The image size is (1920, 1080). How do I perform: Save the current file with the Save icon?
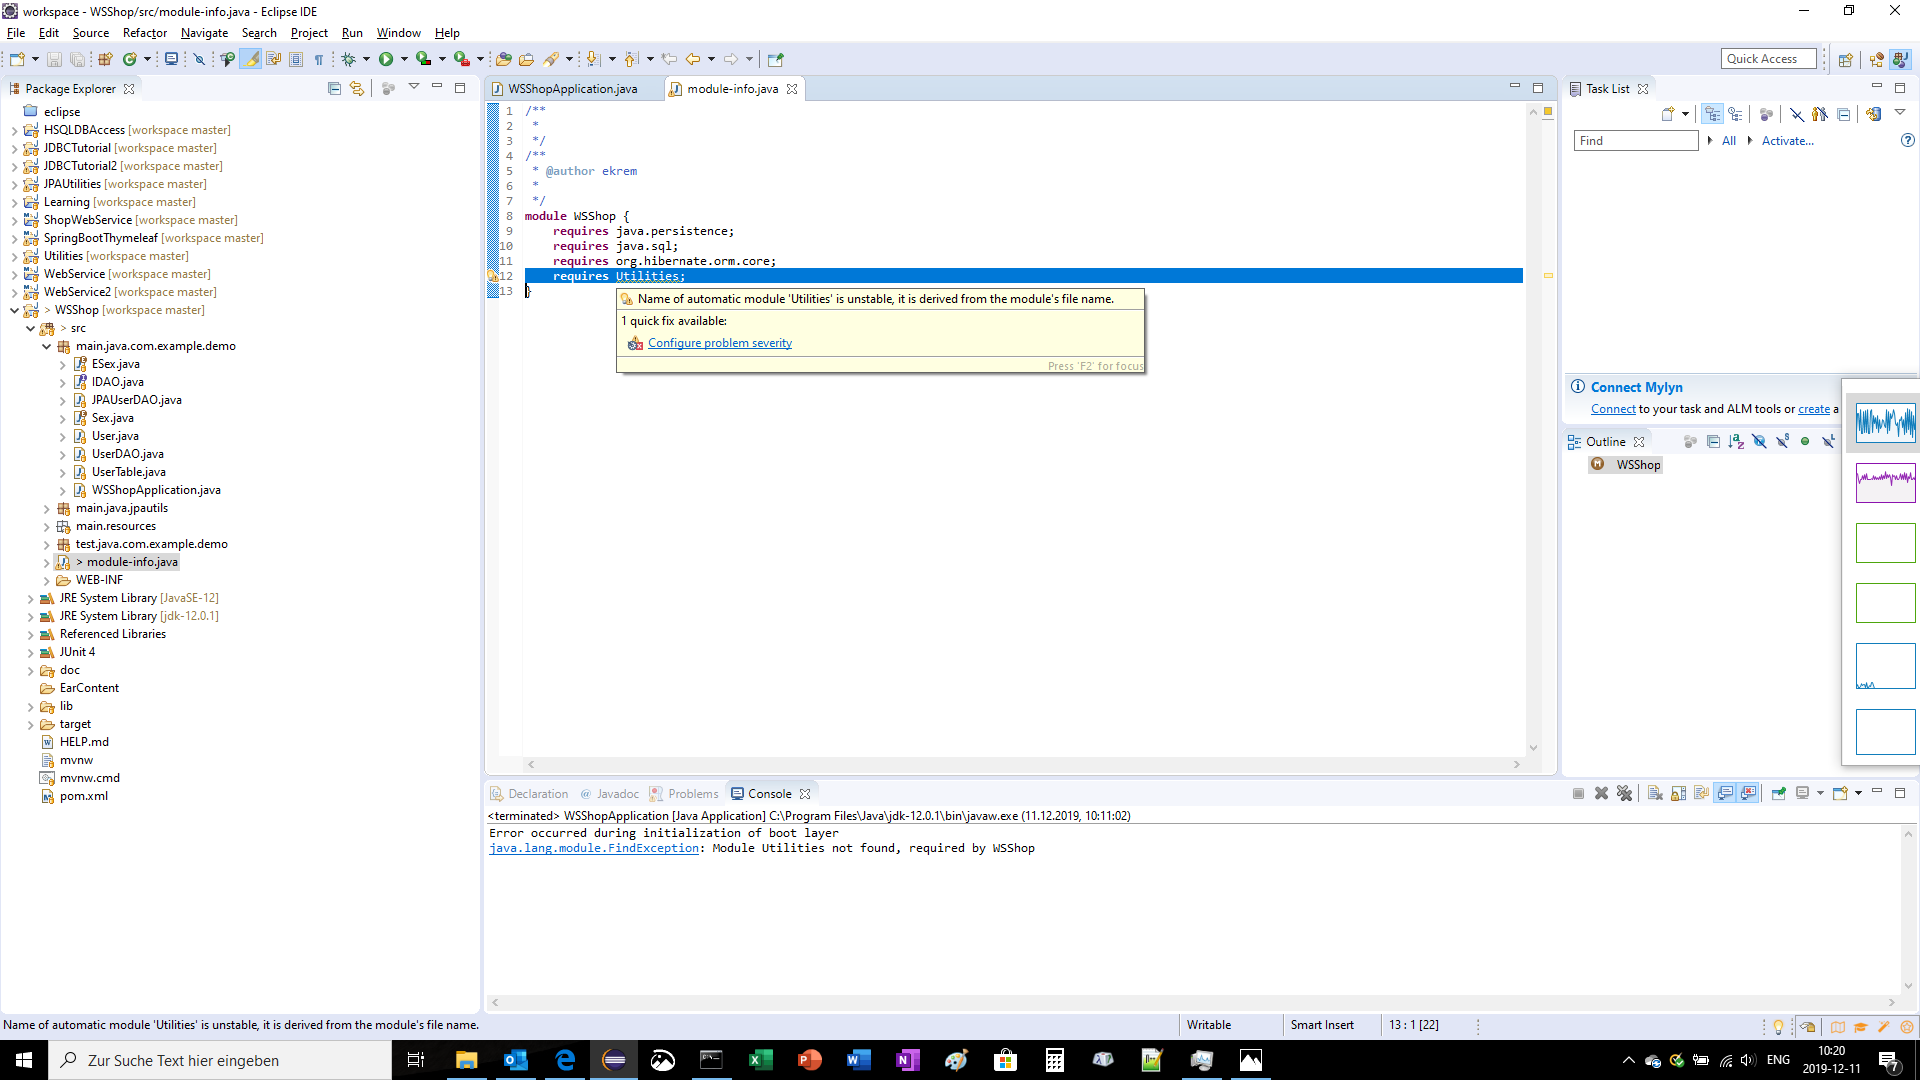tap(53, 58)
